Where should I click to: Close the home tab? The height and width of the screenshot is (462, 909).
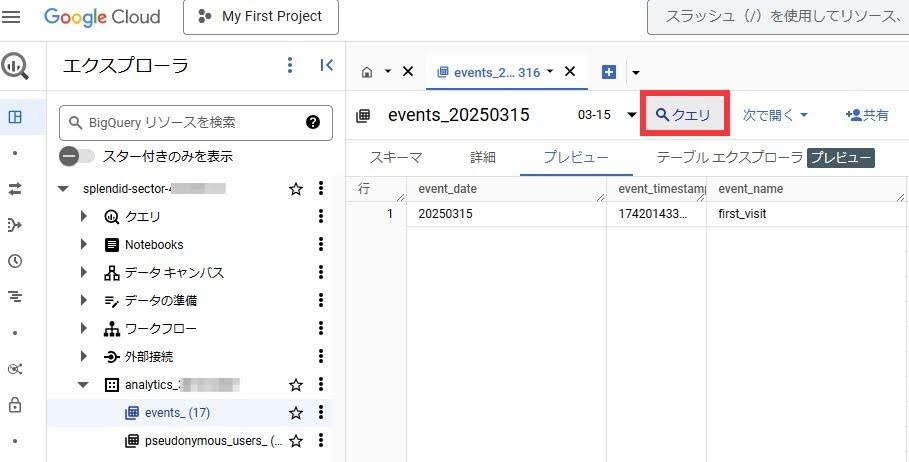[408, 71]
